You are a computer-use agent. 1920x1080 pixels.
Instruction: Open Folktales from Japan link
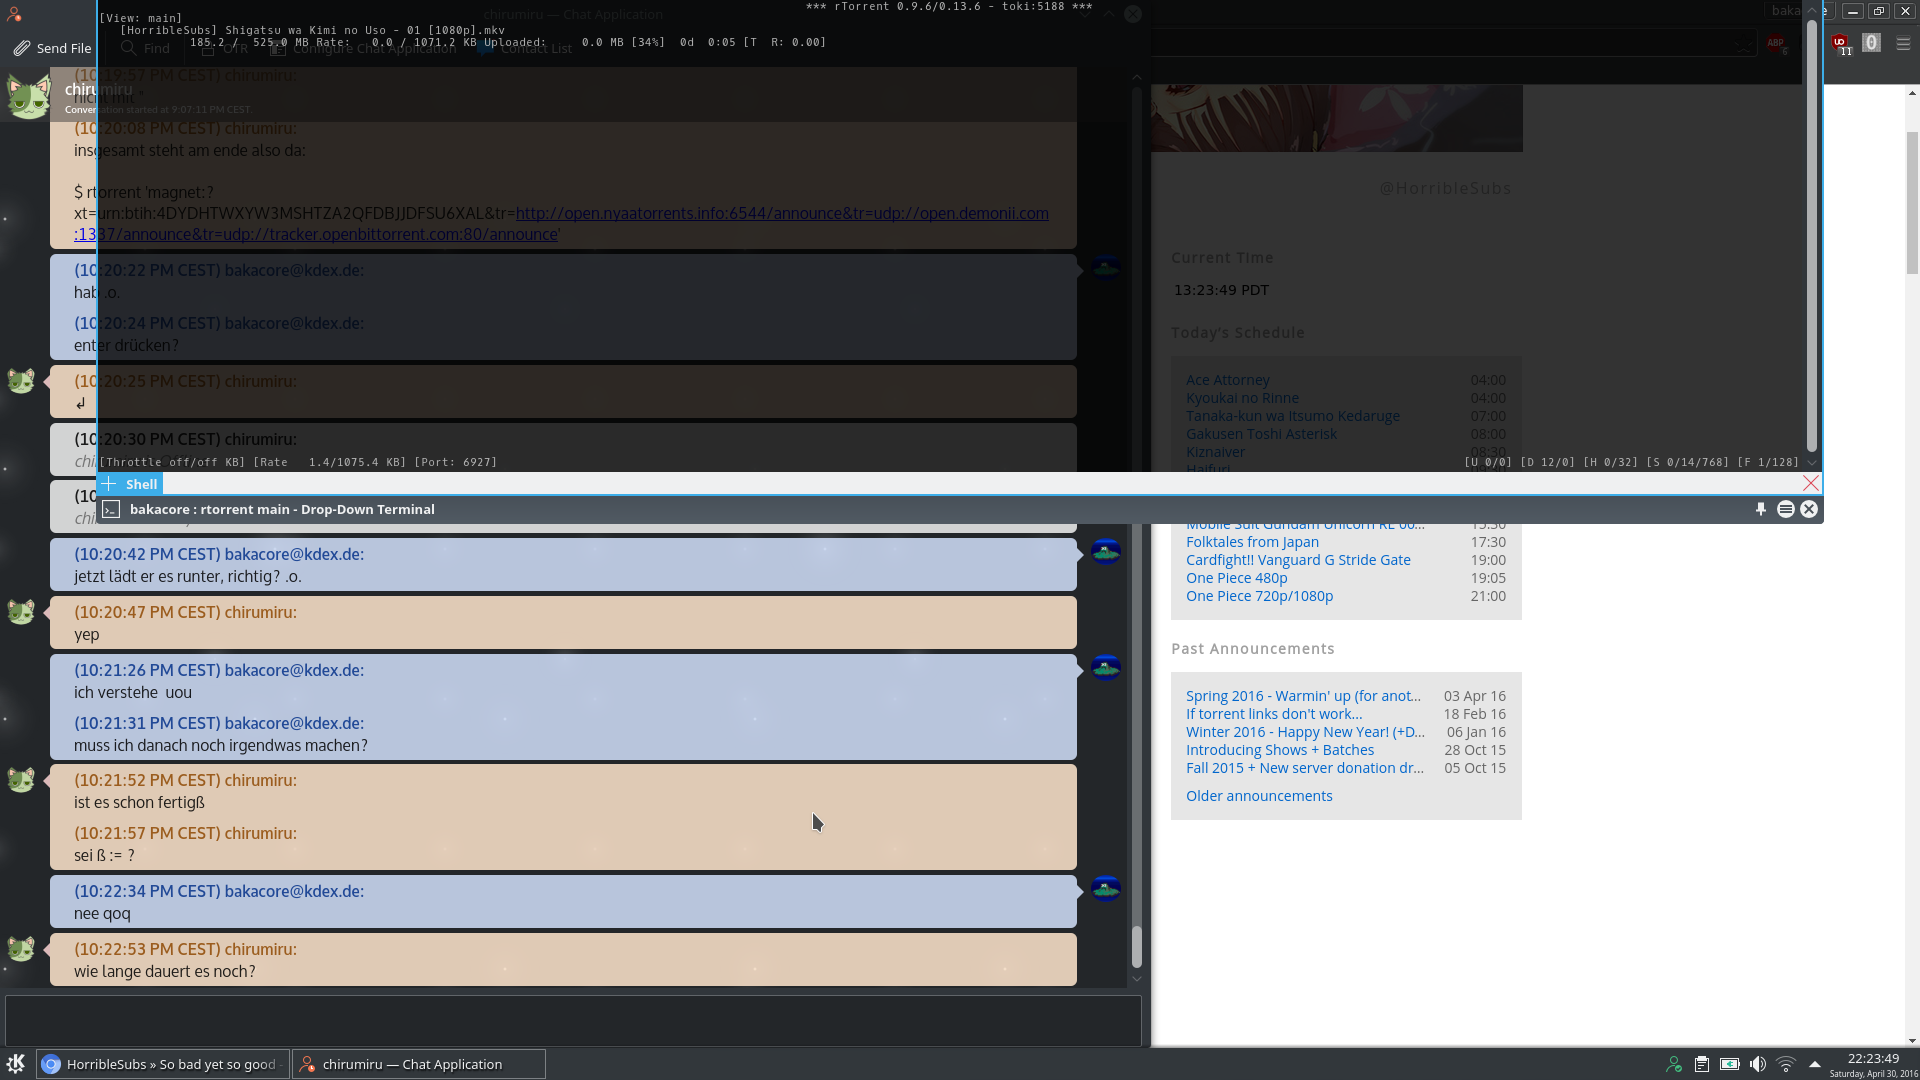[1252, 542]
